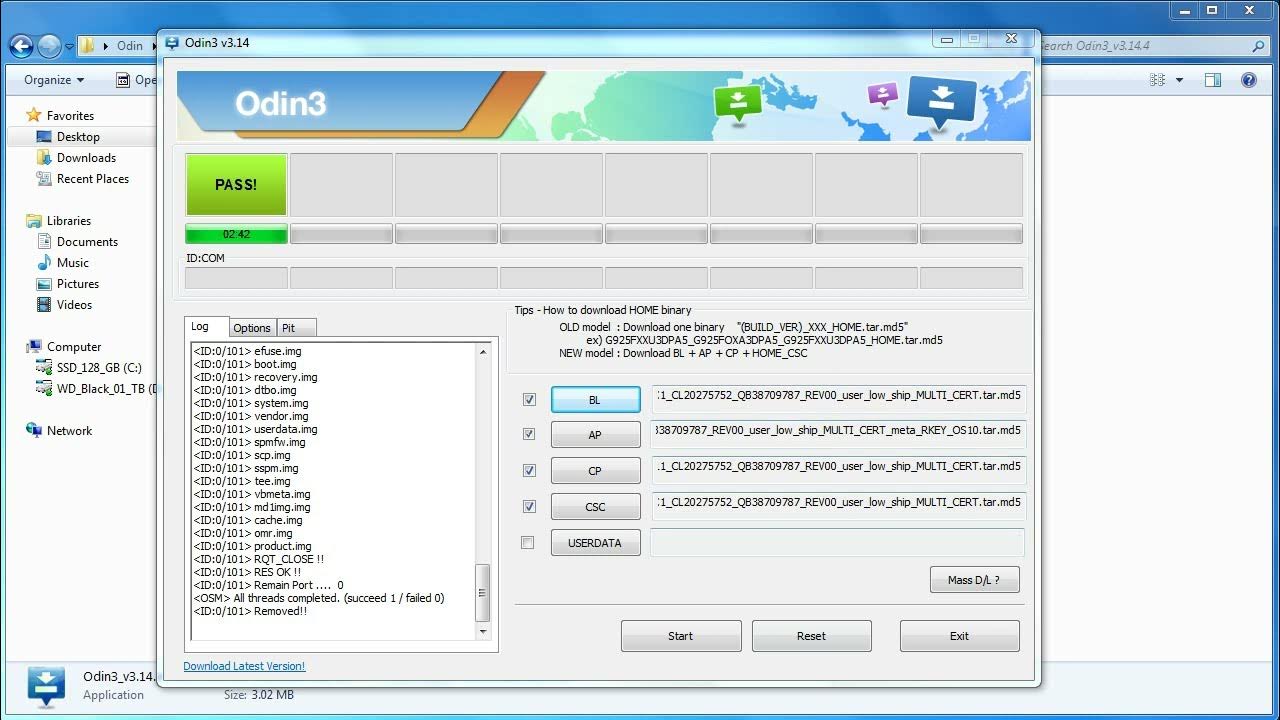1280x720 pixels.
Task: Click the Explorer Forward navigation arrow
Action: pos(49,46)
